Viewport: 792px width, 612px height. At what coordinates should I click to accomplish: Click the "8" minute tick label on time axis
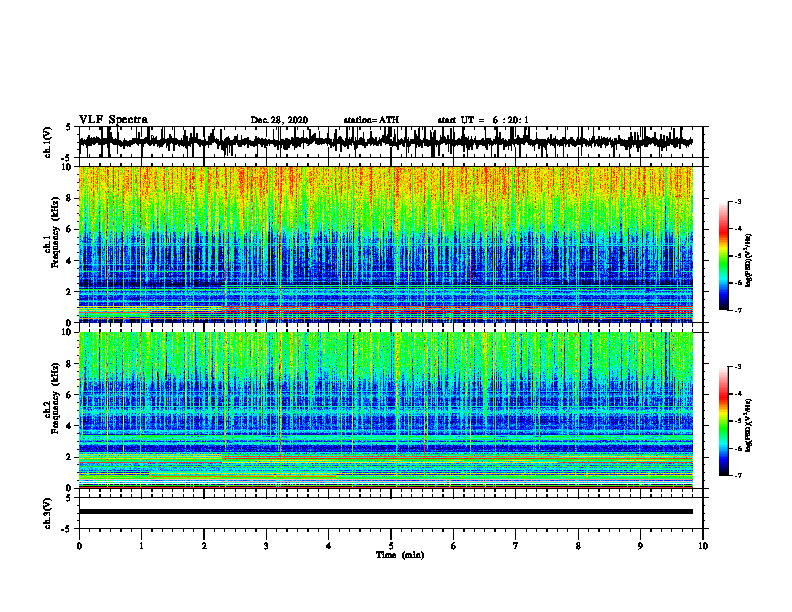578,546
